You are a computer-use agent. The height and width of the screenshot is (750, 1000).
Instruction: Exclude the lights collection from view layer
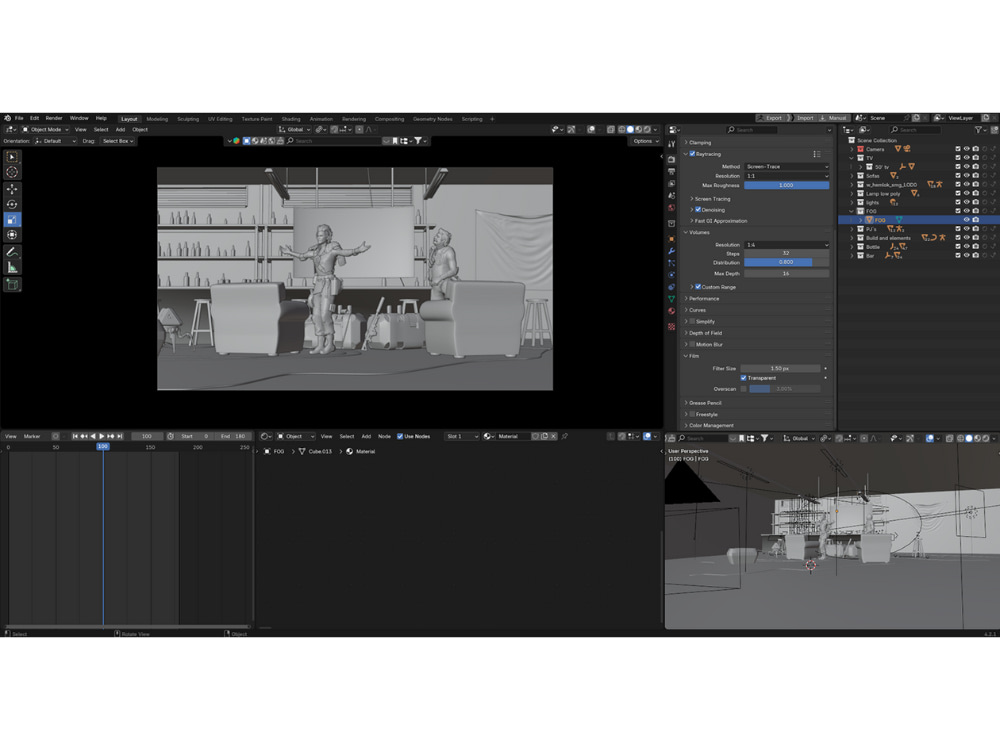958,203
